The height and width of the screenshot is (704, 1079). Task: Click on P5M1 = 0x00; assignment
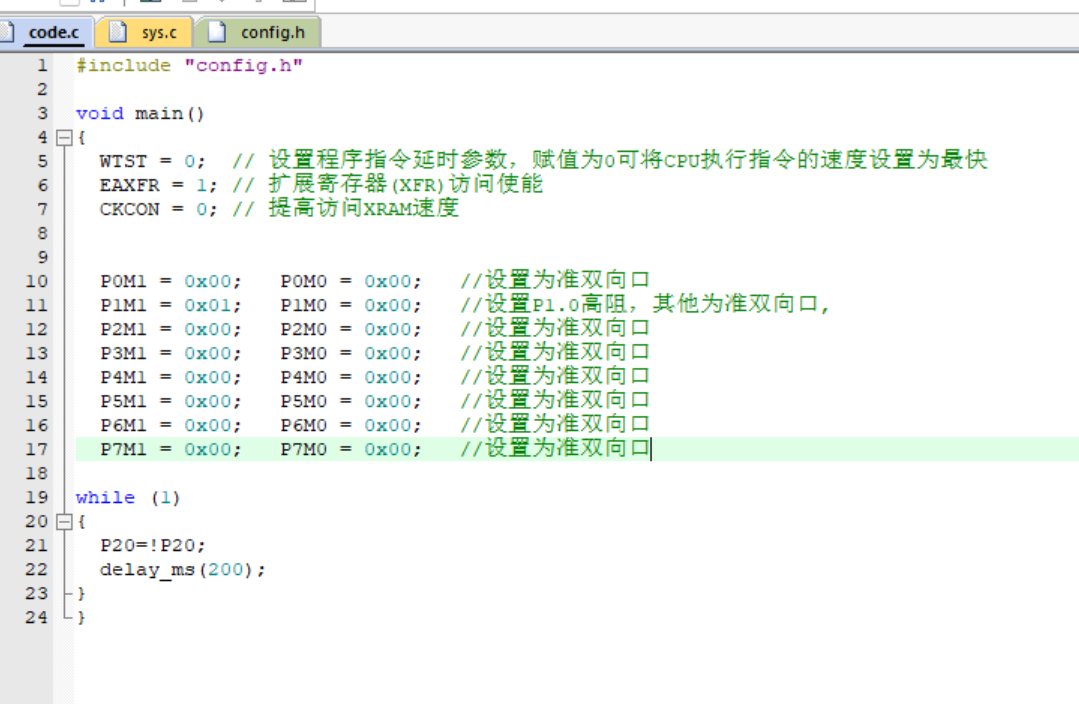pos(171,401)
